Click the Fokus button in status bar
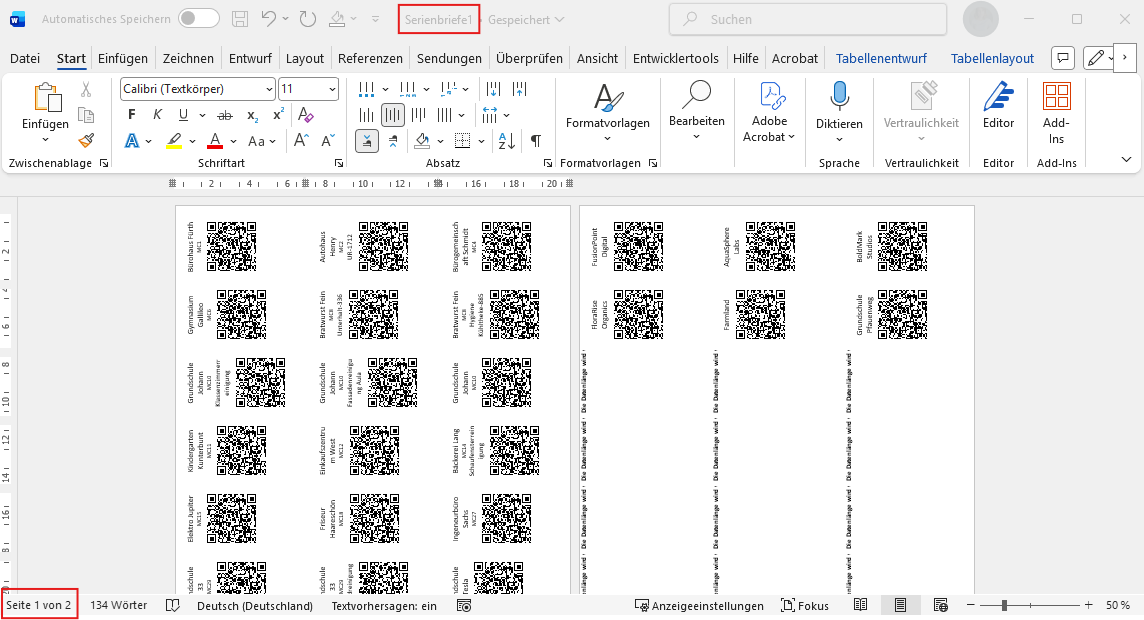 [804, 606]
